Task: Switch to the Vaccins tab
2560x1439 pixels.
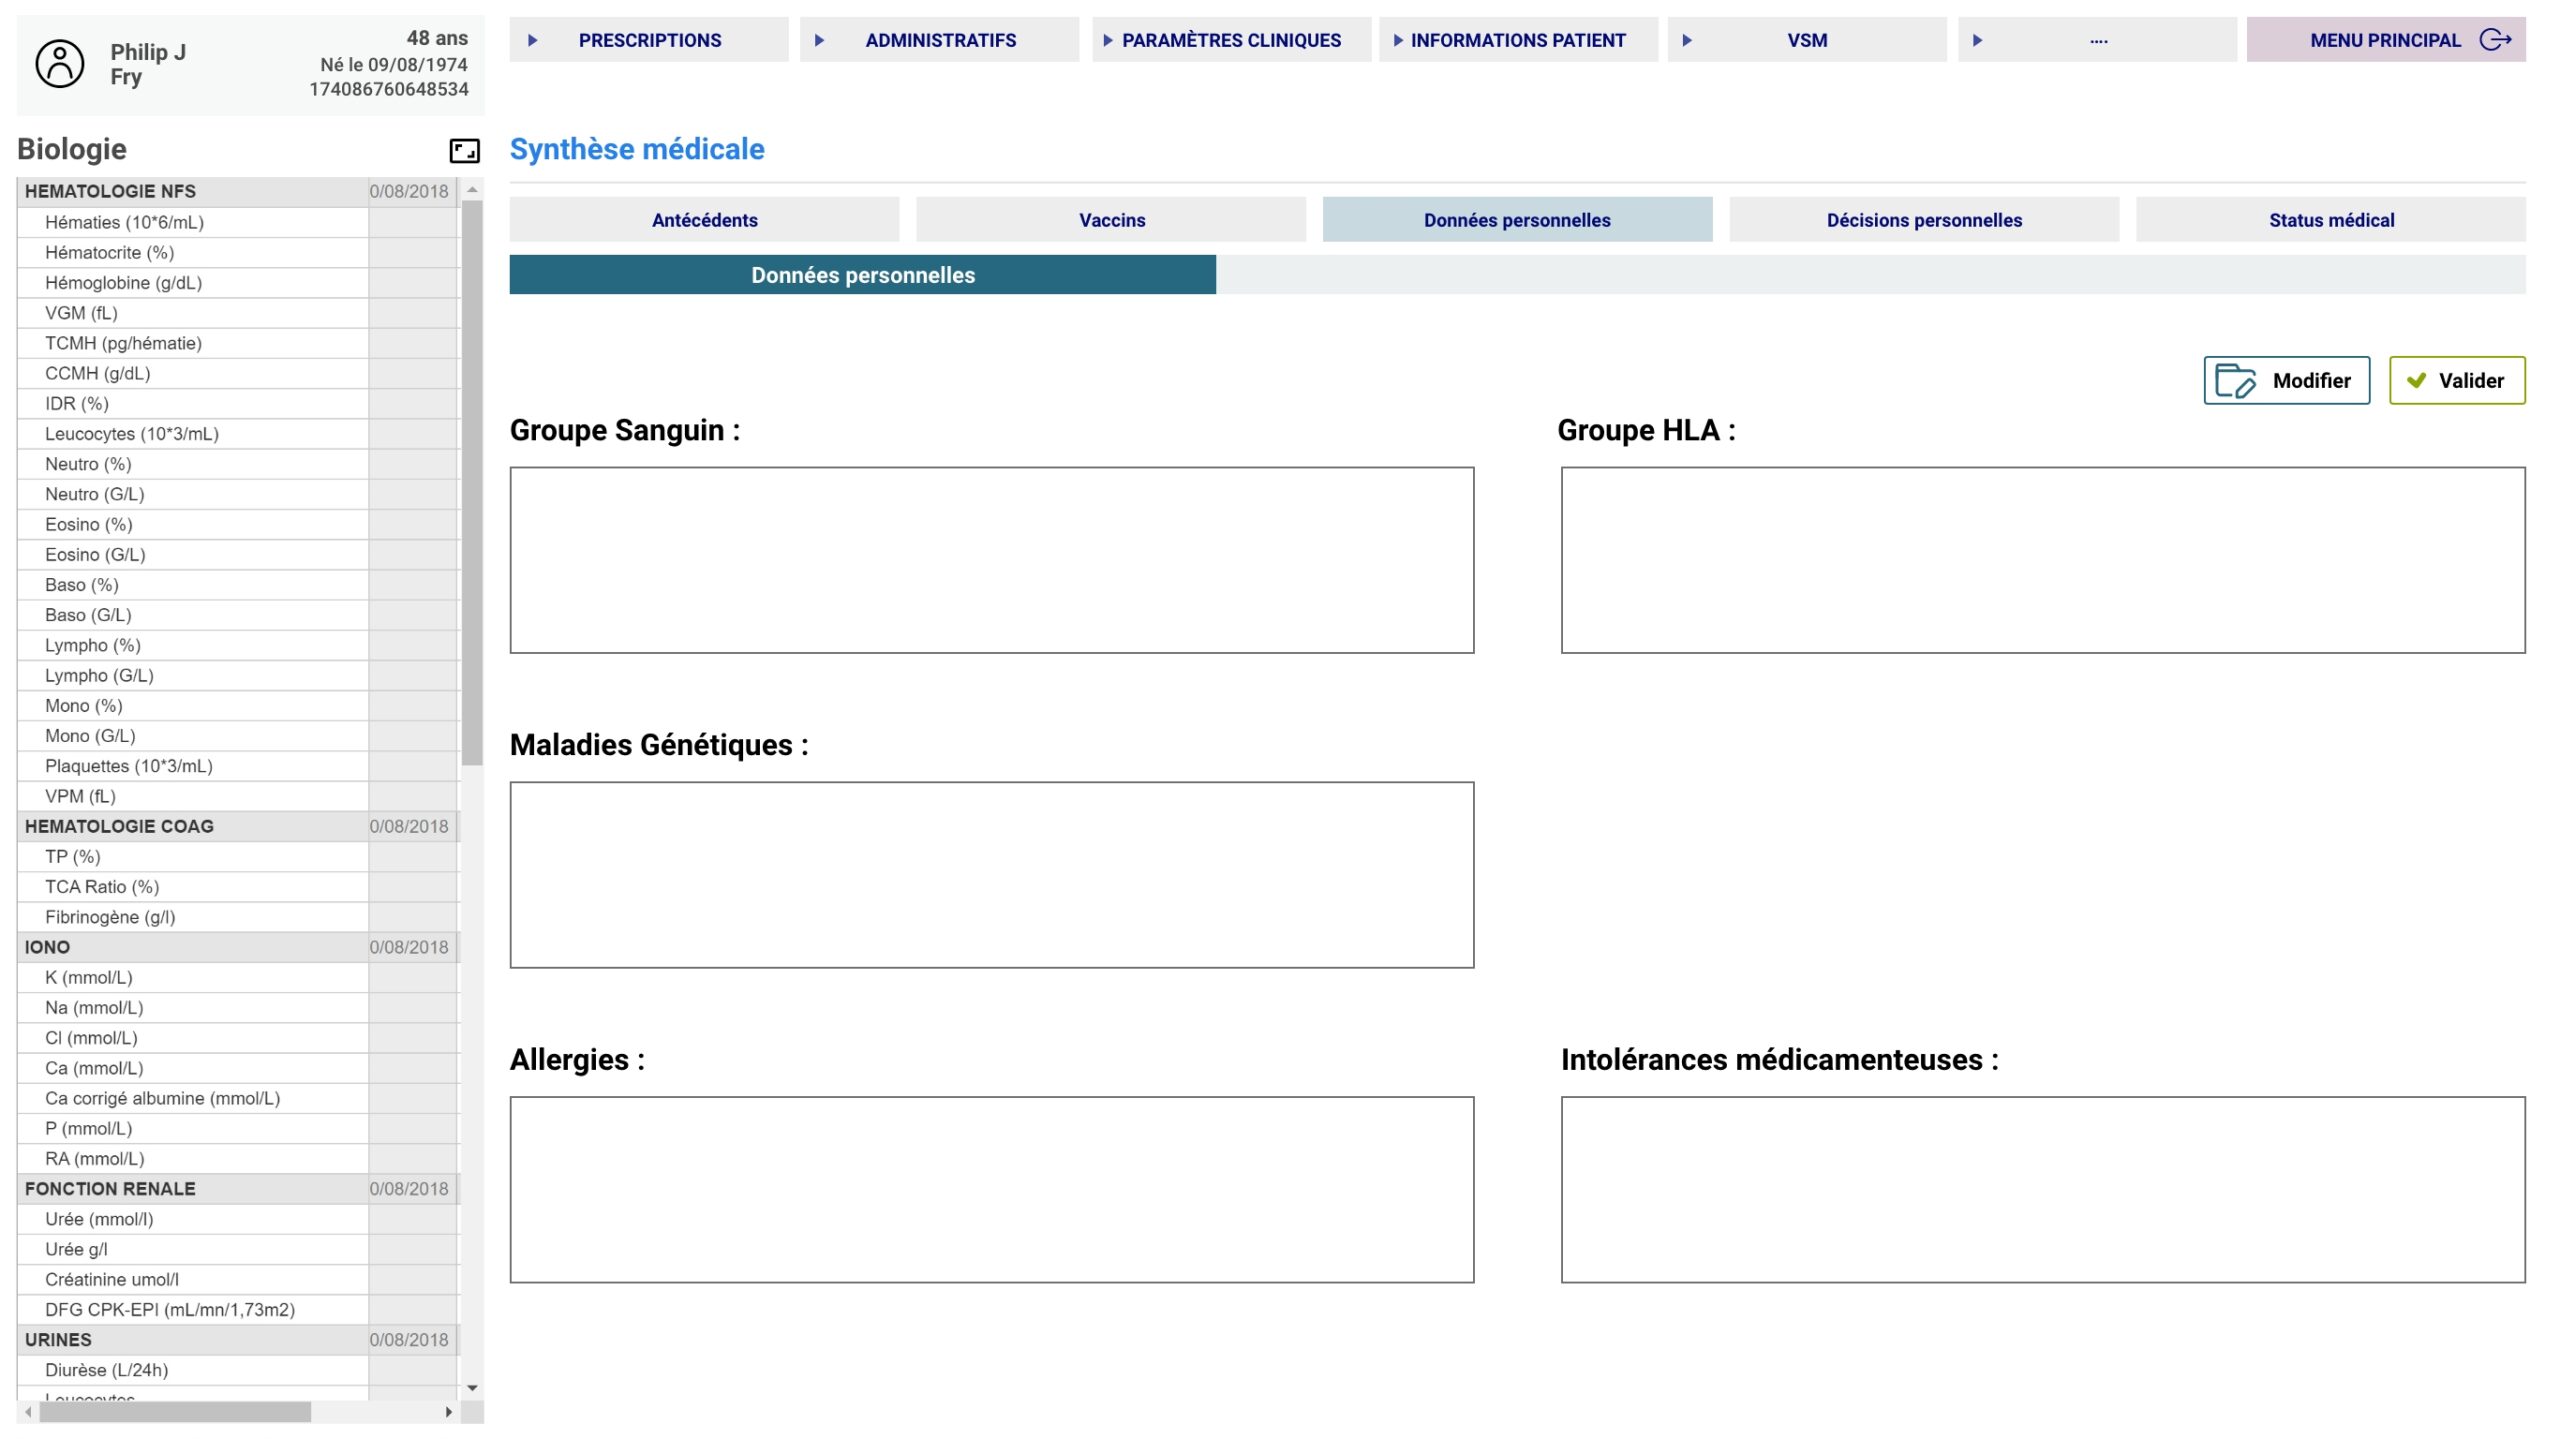Action: pos(1111,220)
